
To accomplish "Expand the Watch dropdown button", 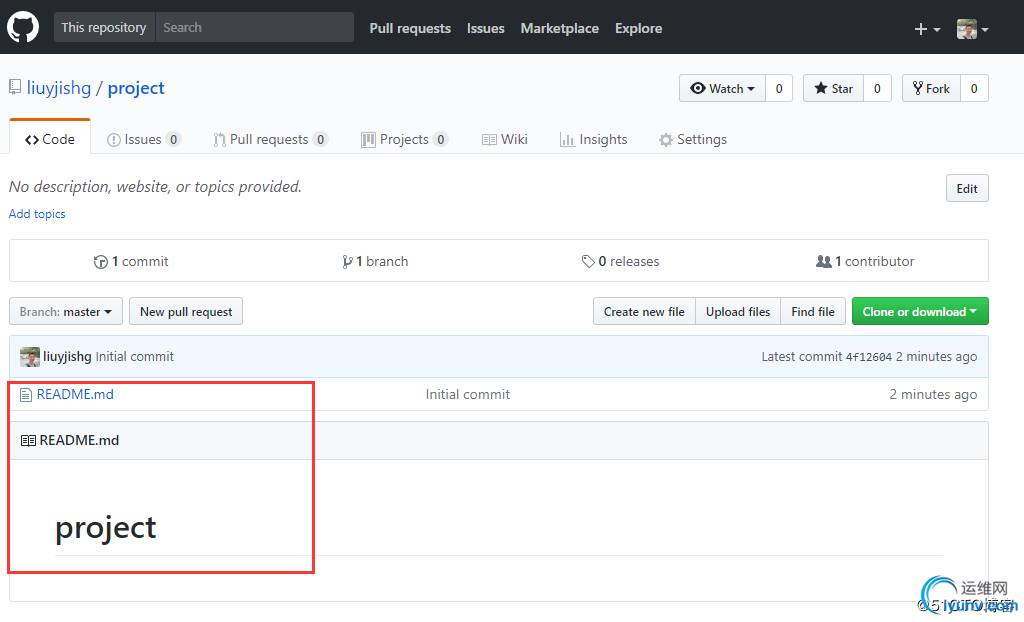I will tap(722, 88).
